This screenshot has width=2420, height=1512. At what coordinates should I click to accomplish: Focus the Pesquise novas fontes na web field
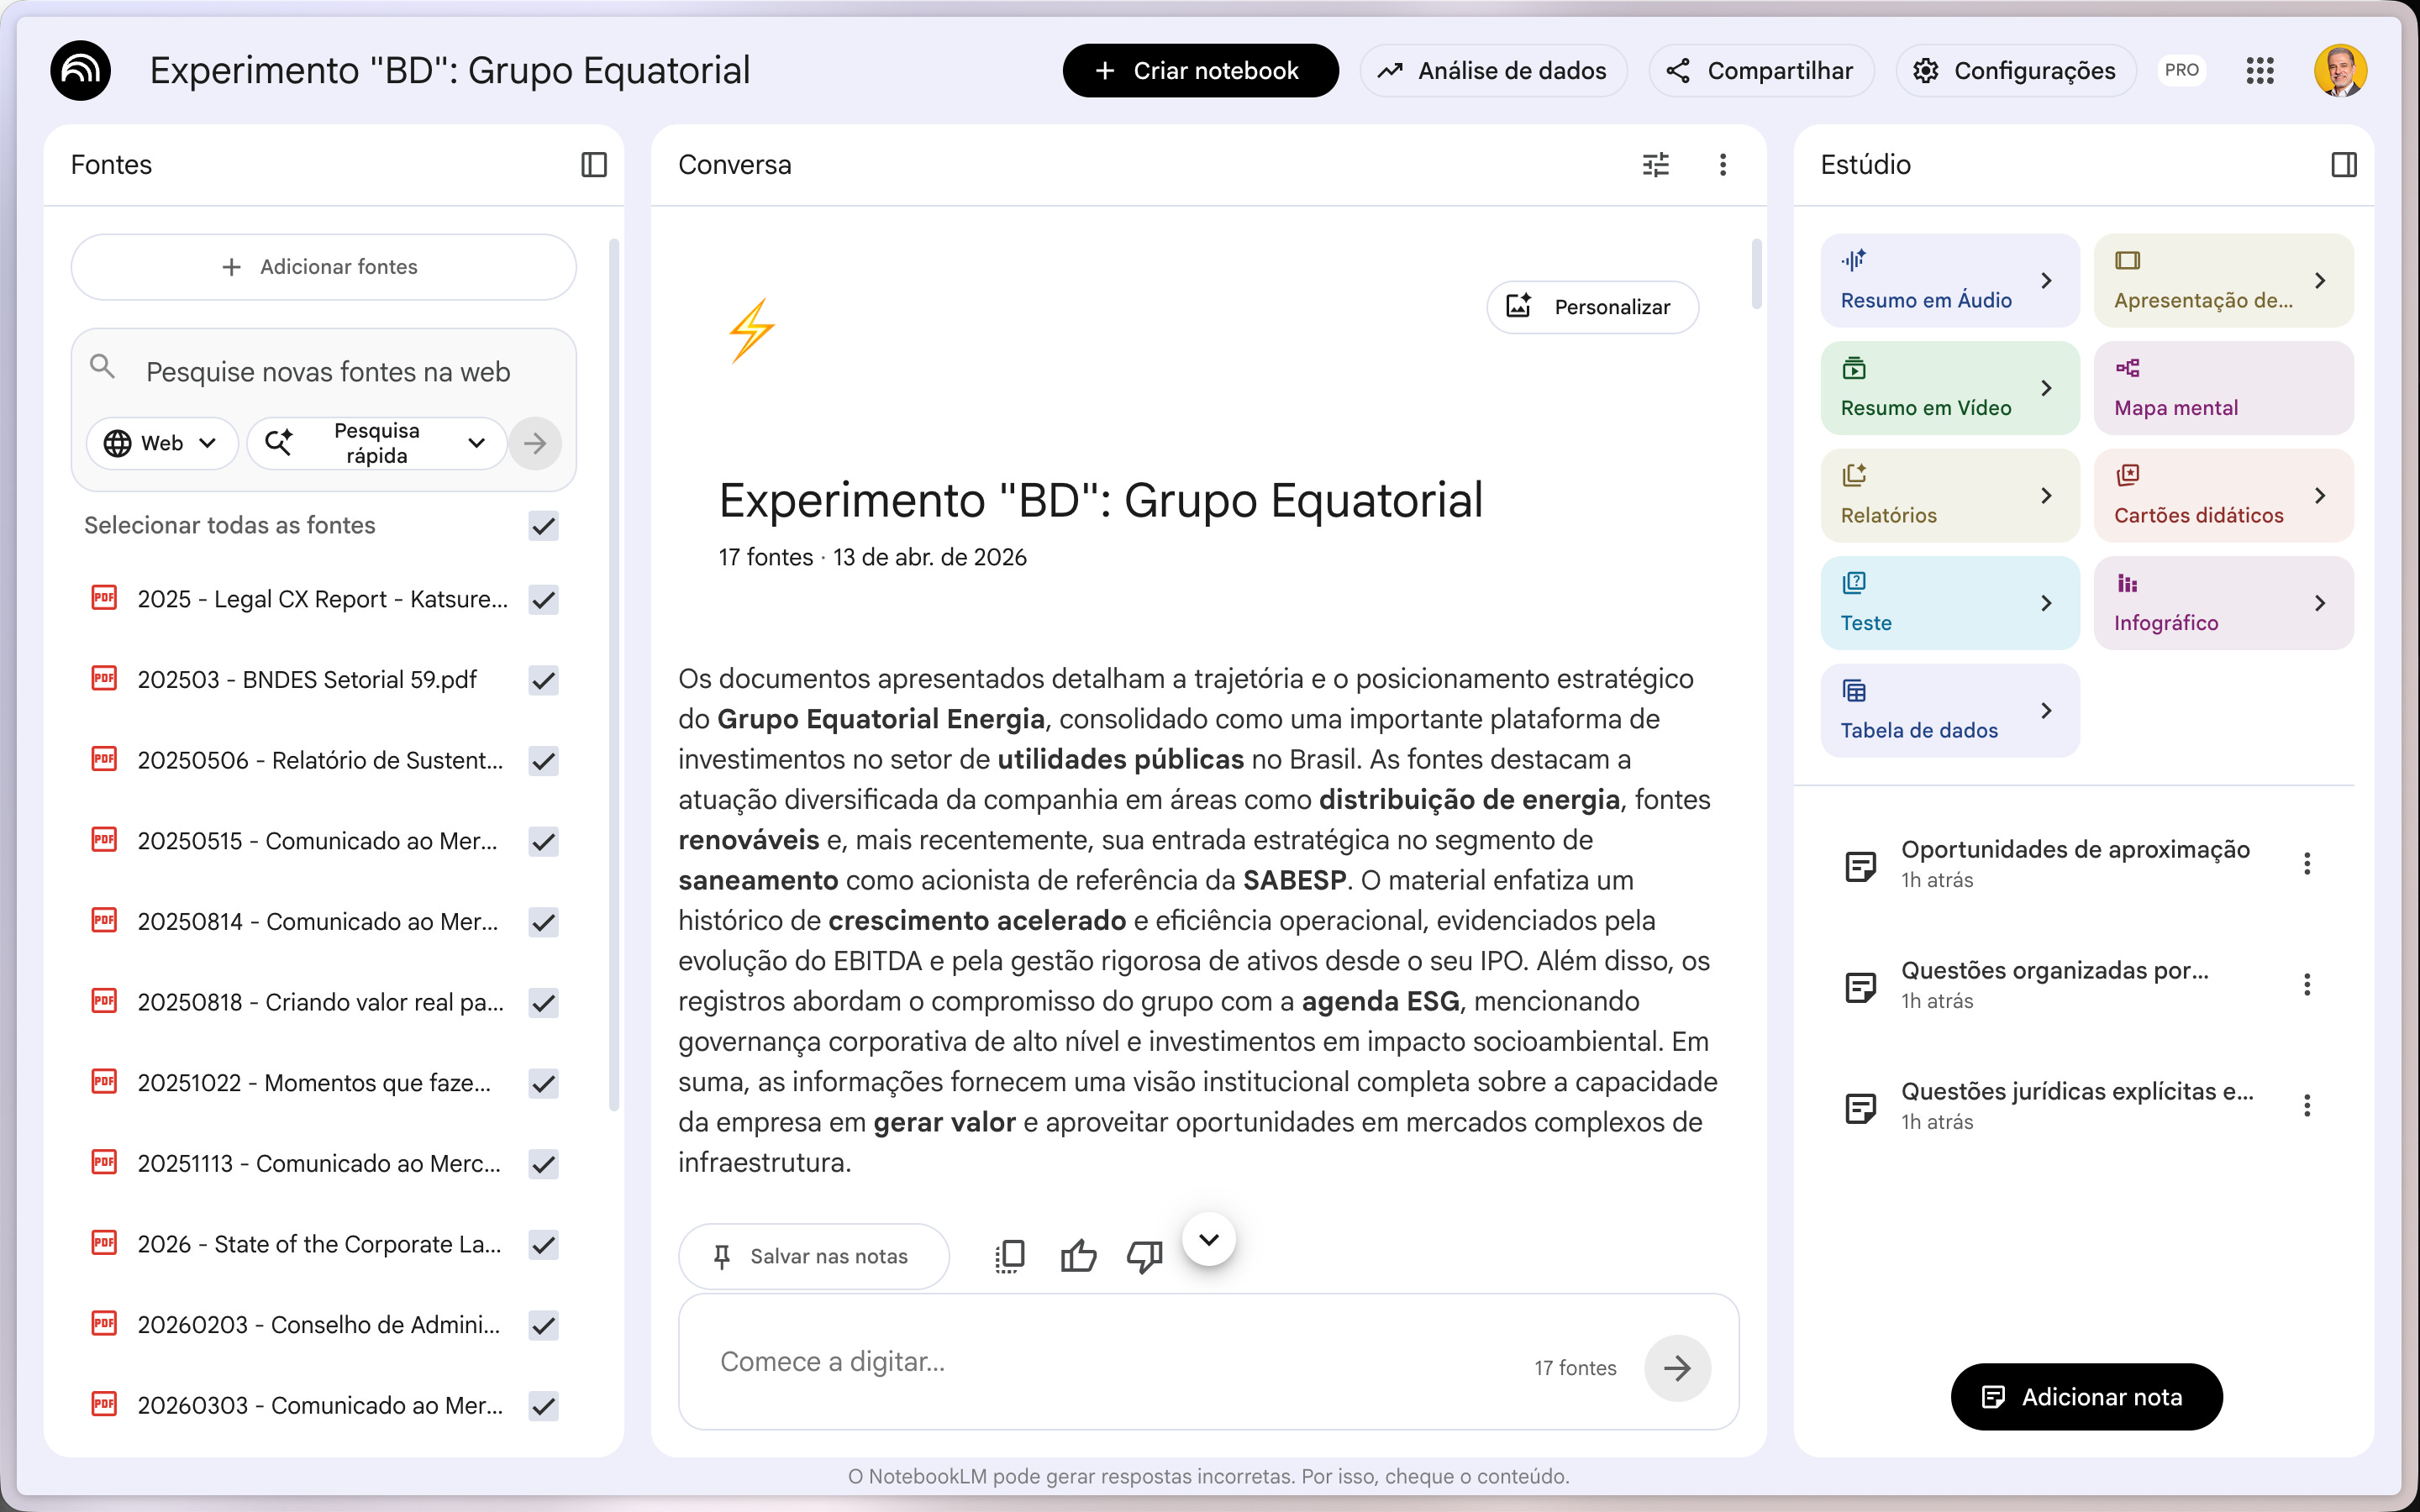[x=328, y=372]
